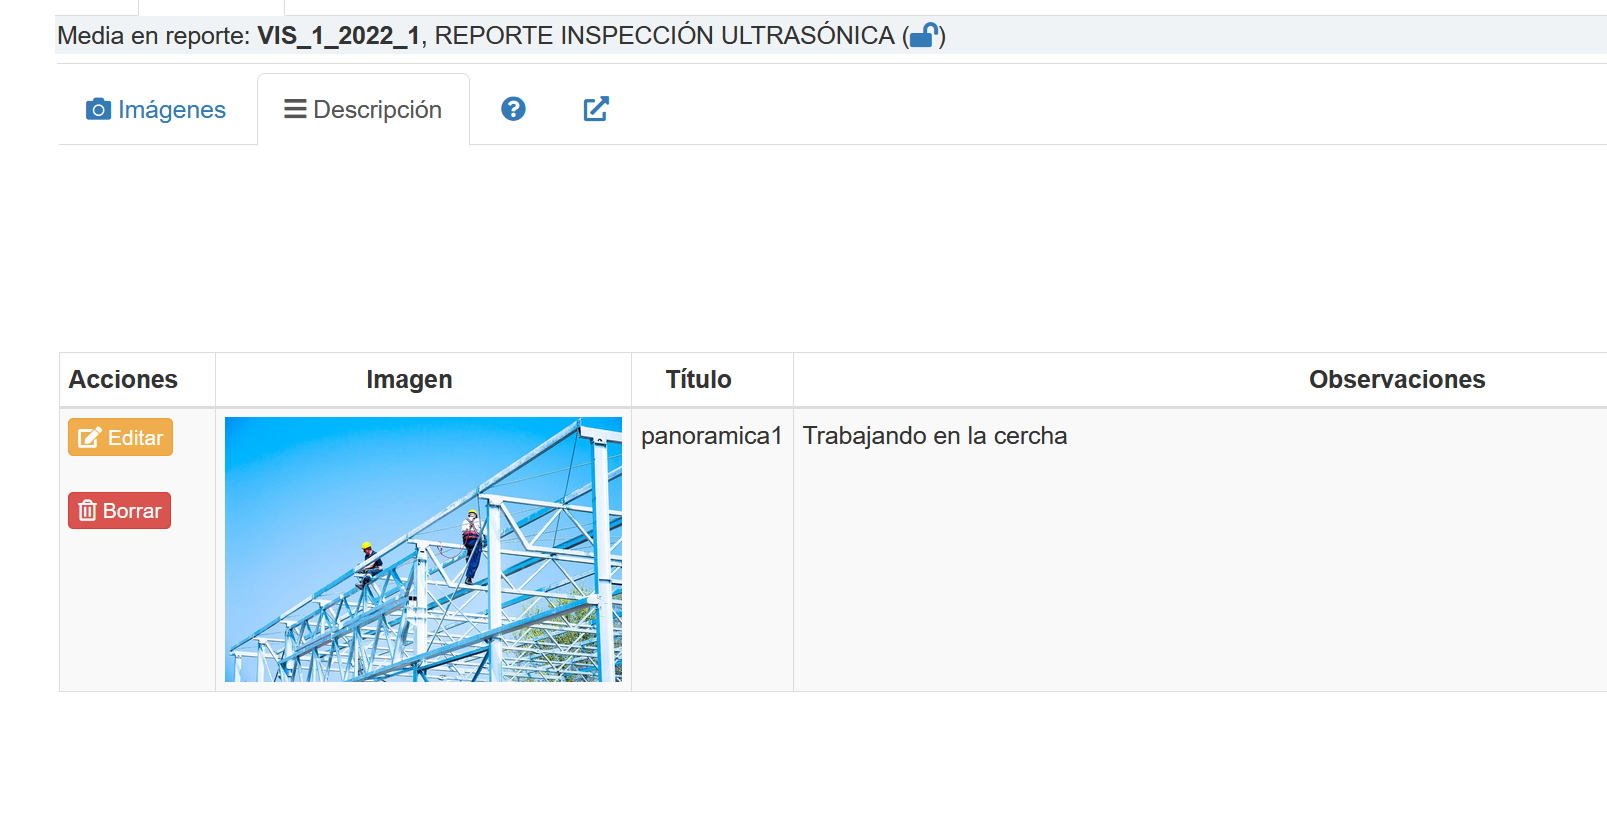Click the unlocked padlock icon in header
Image resolution: width=1607 pixels, height=828 pixels.
pos(925,36)
